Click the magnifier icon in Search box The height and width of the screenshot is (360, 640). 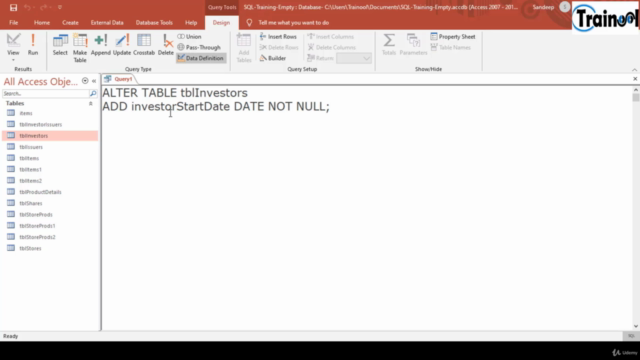(x=93, y=93)
